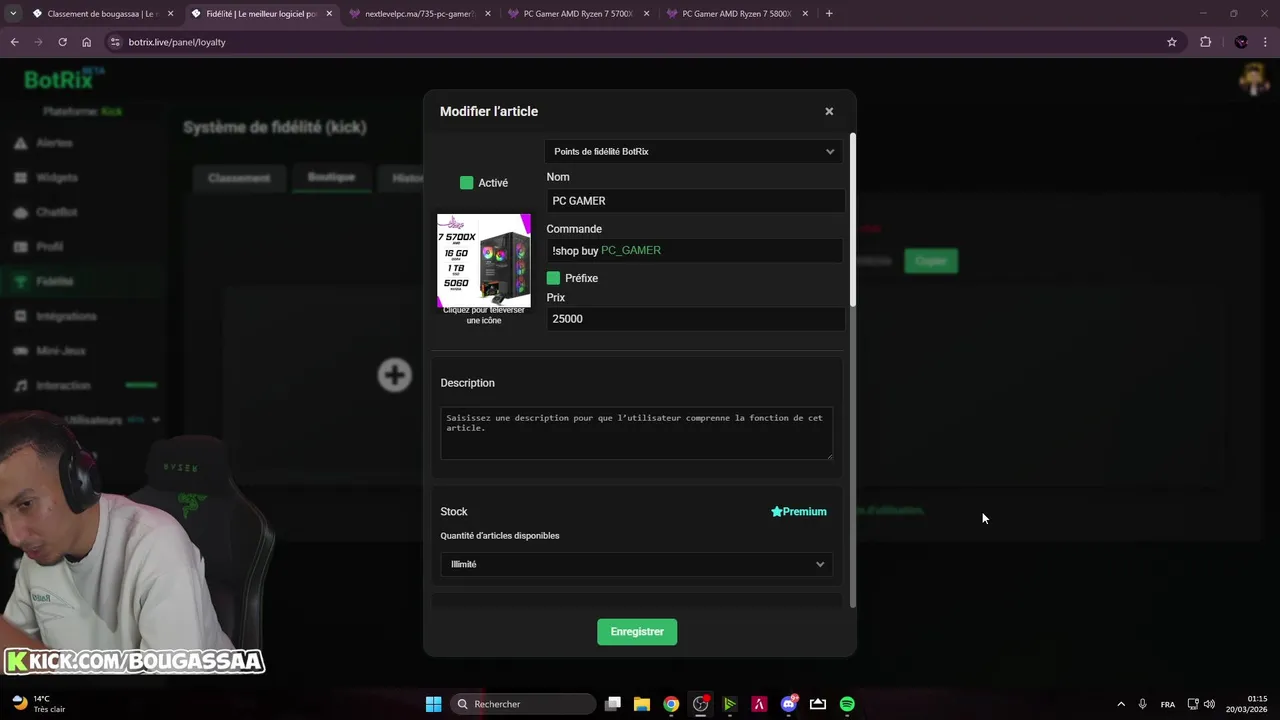1280x720 pixels.
Task: Open the browser extensions puzzle icon
Action: [x=1205, y=42]
